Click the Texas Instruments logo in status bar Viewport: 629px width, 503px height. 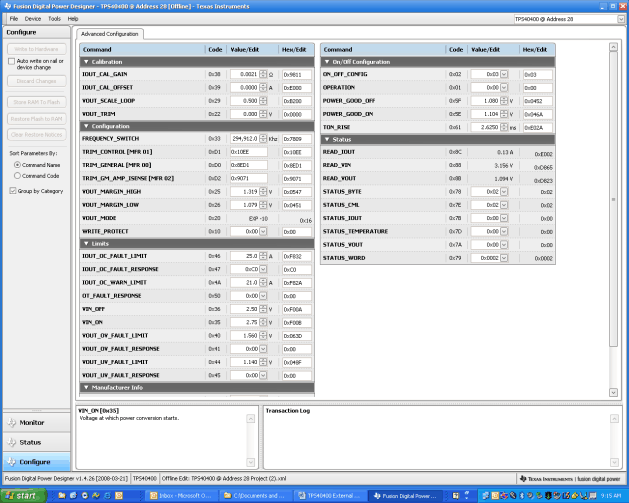coord(523,479)
